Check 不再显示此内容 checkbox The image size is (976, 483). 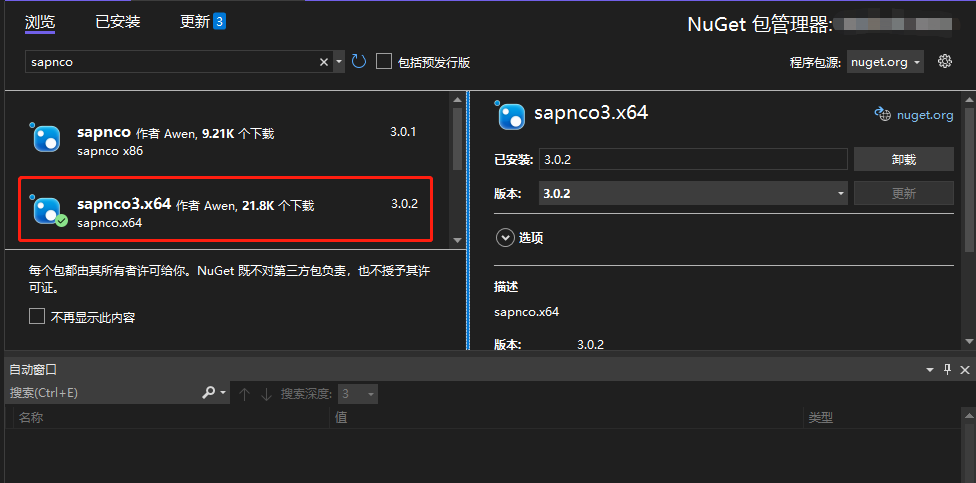click(x=37, y=317)
